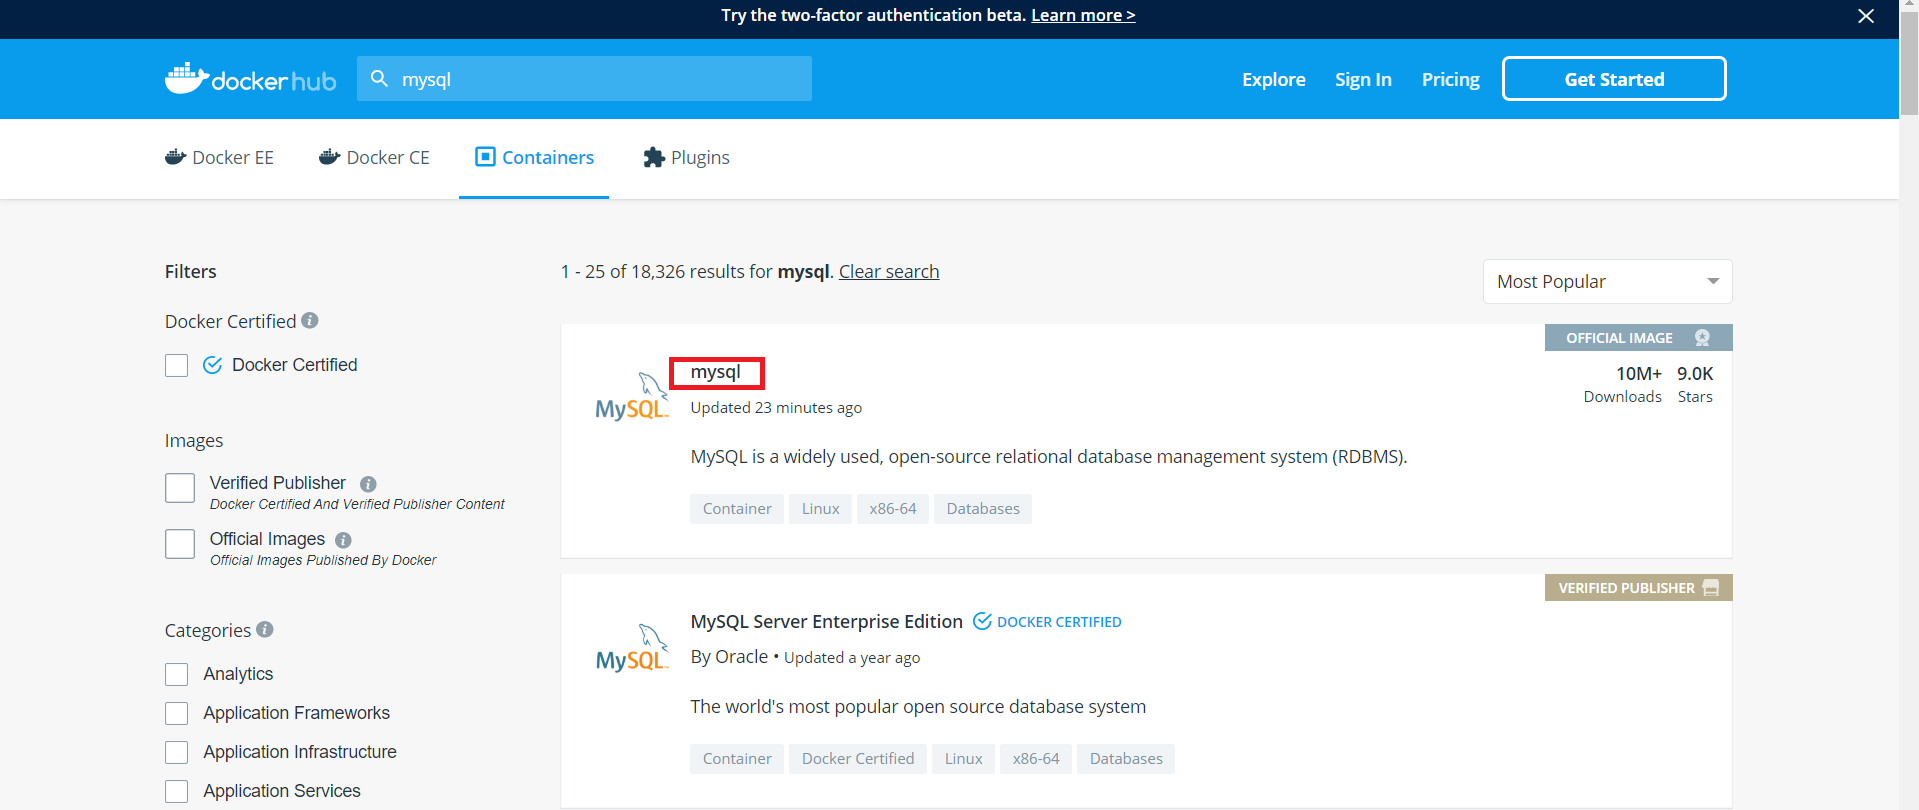The width and height of the screenshot is (1919, 810).
Task: Close the two-factor authentication banner
Action: pos(1866,16)
